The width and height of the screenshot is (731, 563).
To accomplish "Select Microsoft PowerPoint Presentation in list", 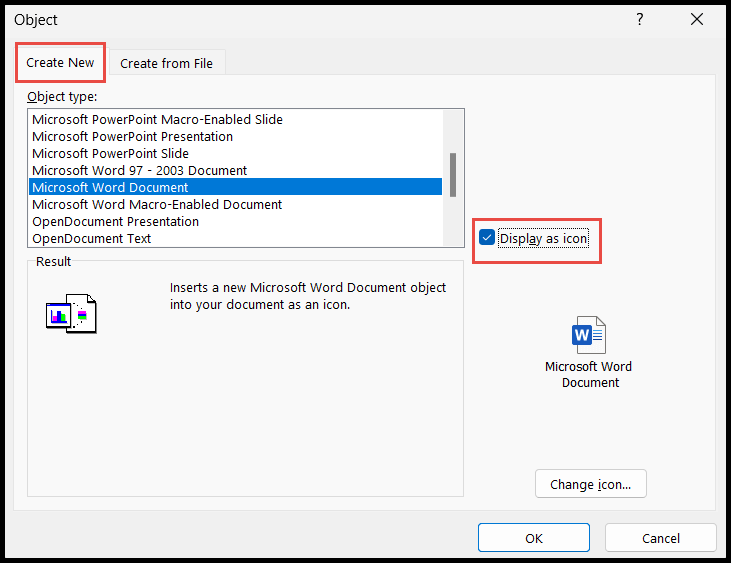I will coord(235,137).
